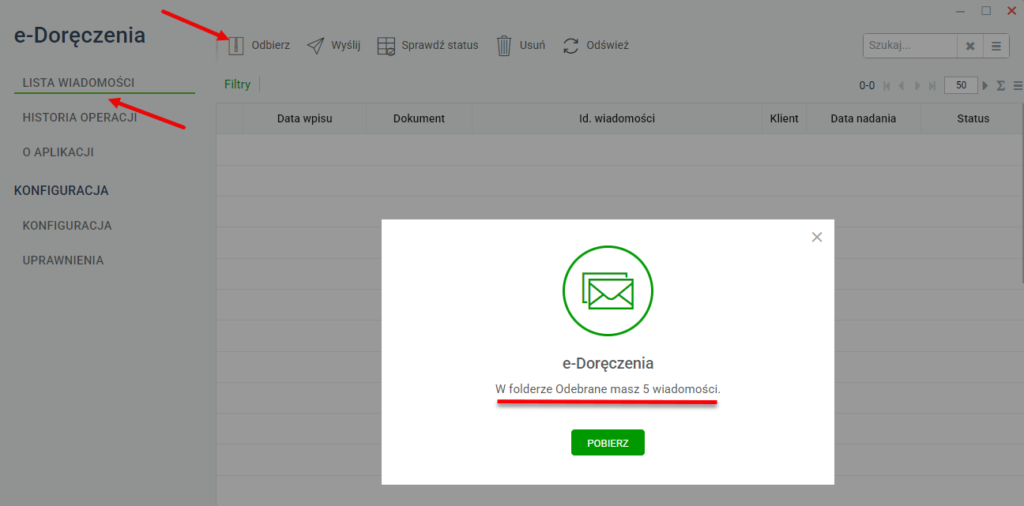Click the Filtry link

pos(237,85)
